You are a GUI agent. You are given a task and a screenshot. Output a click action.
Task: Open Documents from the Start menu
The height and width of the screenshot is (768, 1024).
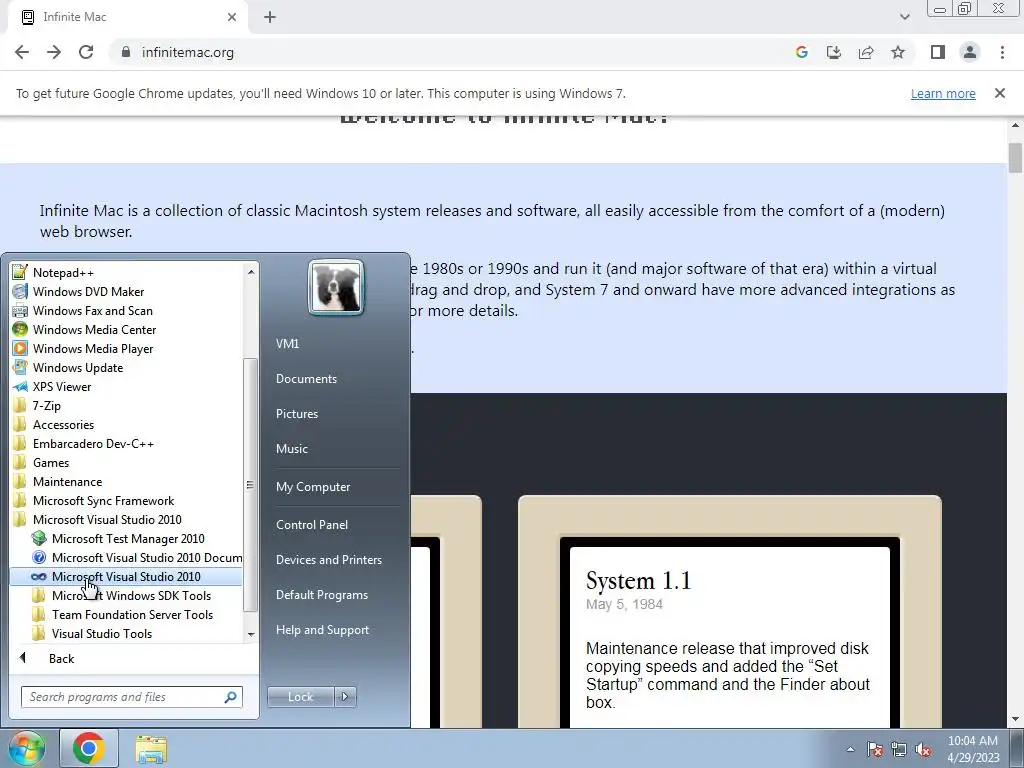click(306, 379)
